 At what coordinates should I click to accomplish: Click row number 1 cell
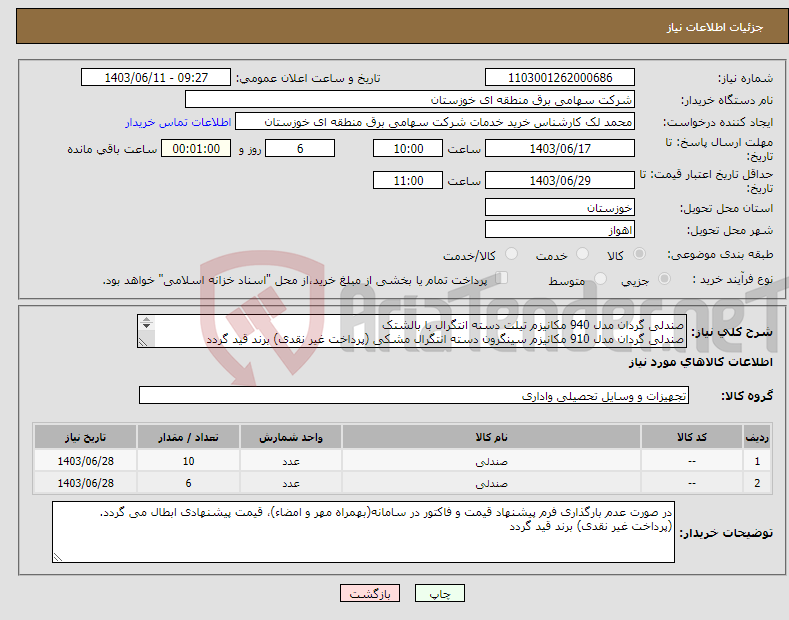point(757,461)
